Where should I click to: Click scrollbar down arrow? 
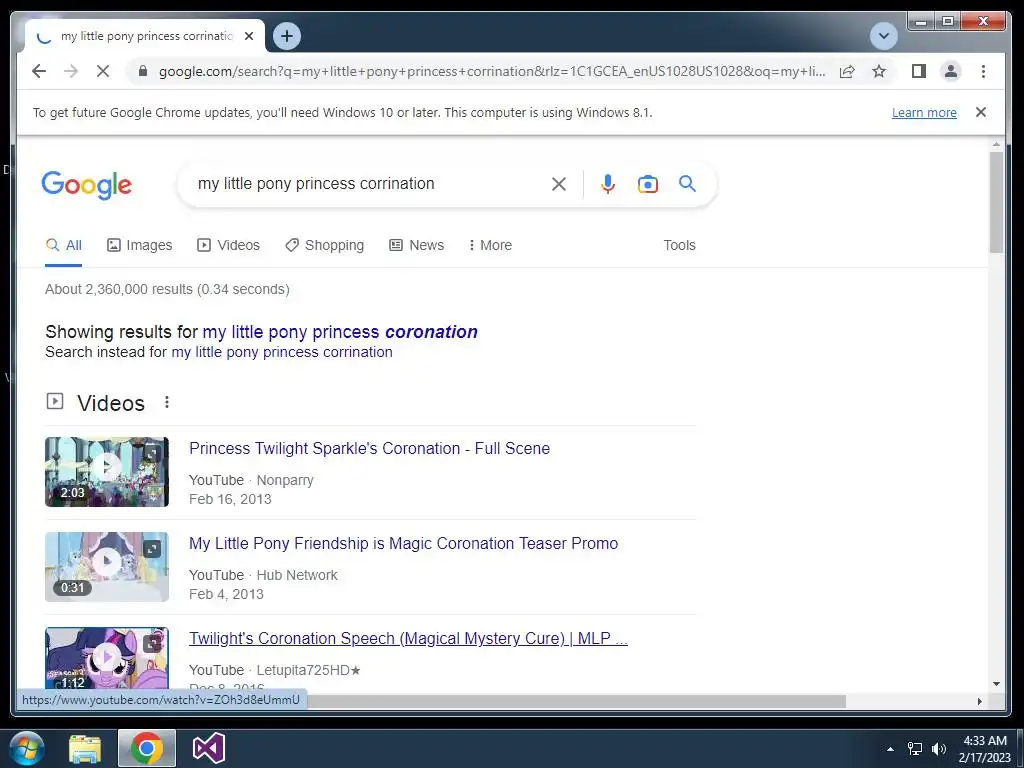(x=996, y=684)
